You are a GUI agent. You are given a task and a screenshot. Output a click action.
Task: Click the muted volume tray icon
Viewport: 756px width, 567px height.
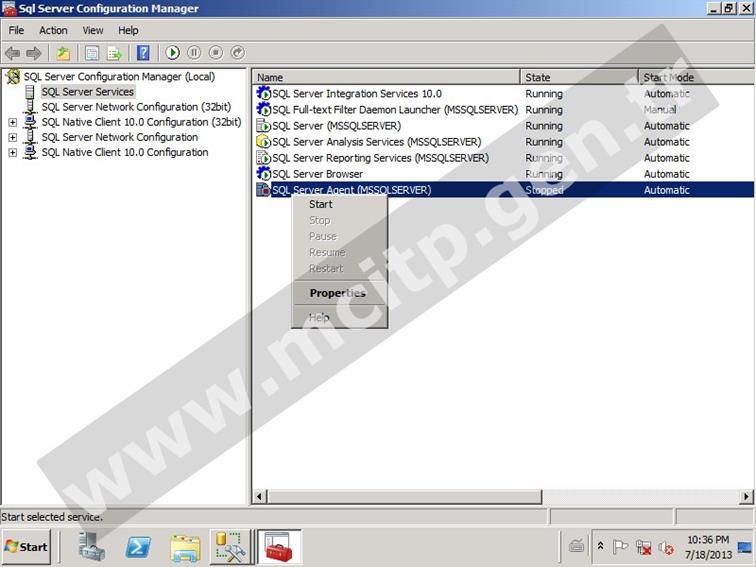tap(666, 547)
